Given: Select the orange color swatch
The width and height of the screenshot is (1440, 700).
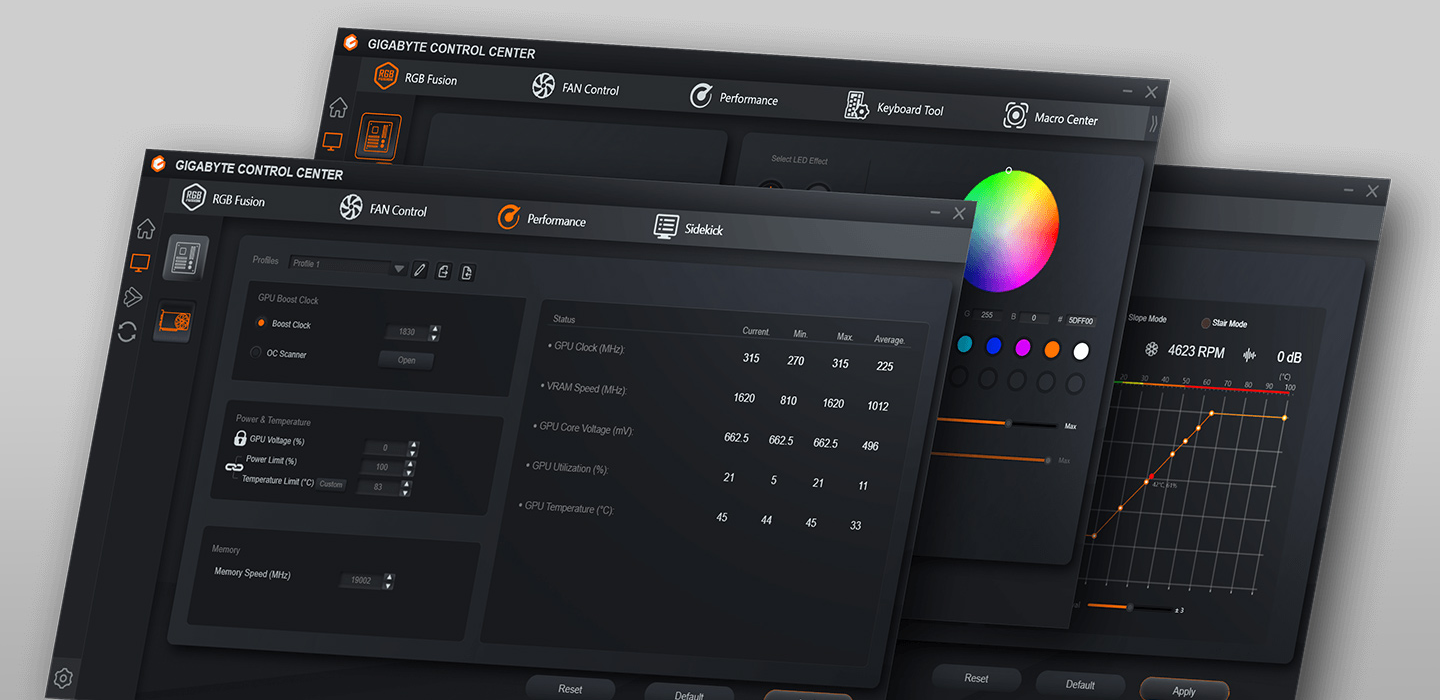Looking at the screenshot, I should 1051,349.
